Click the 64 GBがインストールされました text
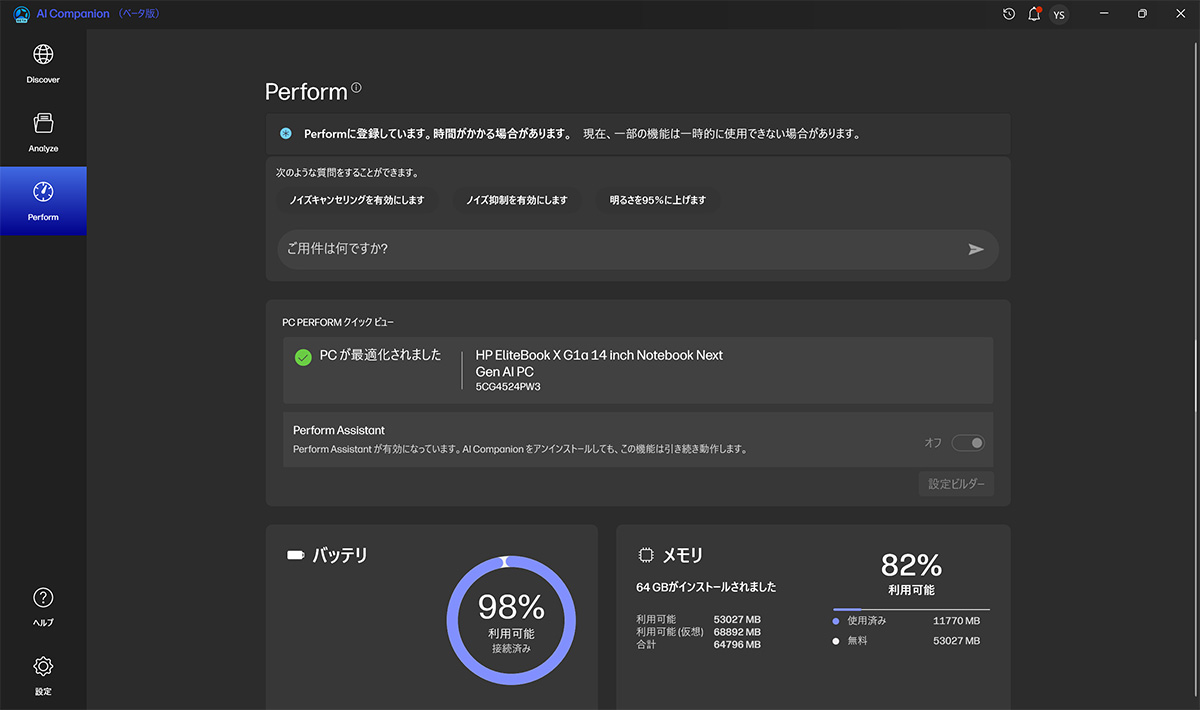The image size is (1200, 710). [x=706, y=587]
